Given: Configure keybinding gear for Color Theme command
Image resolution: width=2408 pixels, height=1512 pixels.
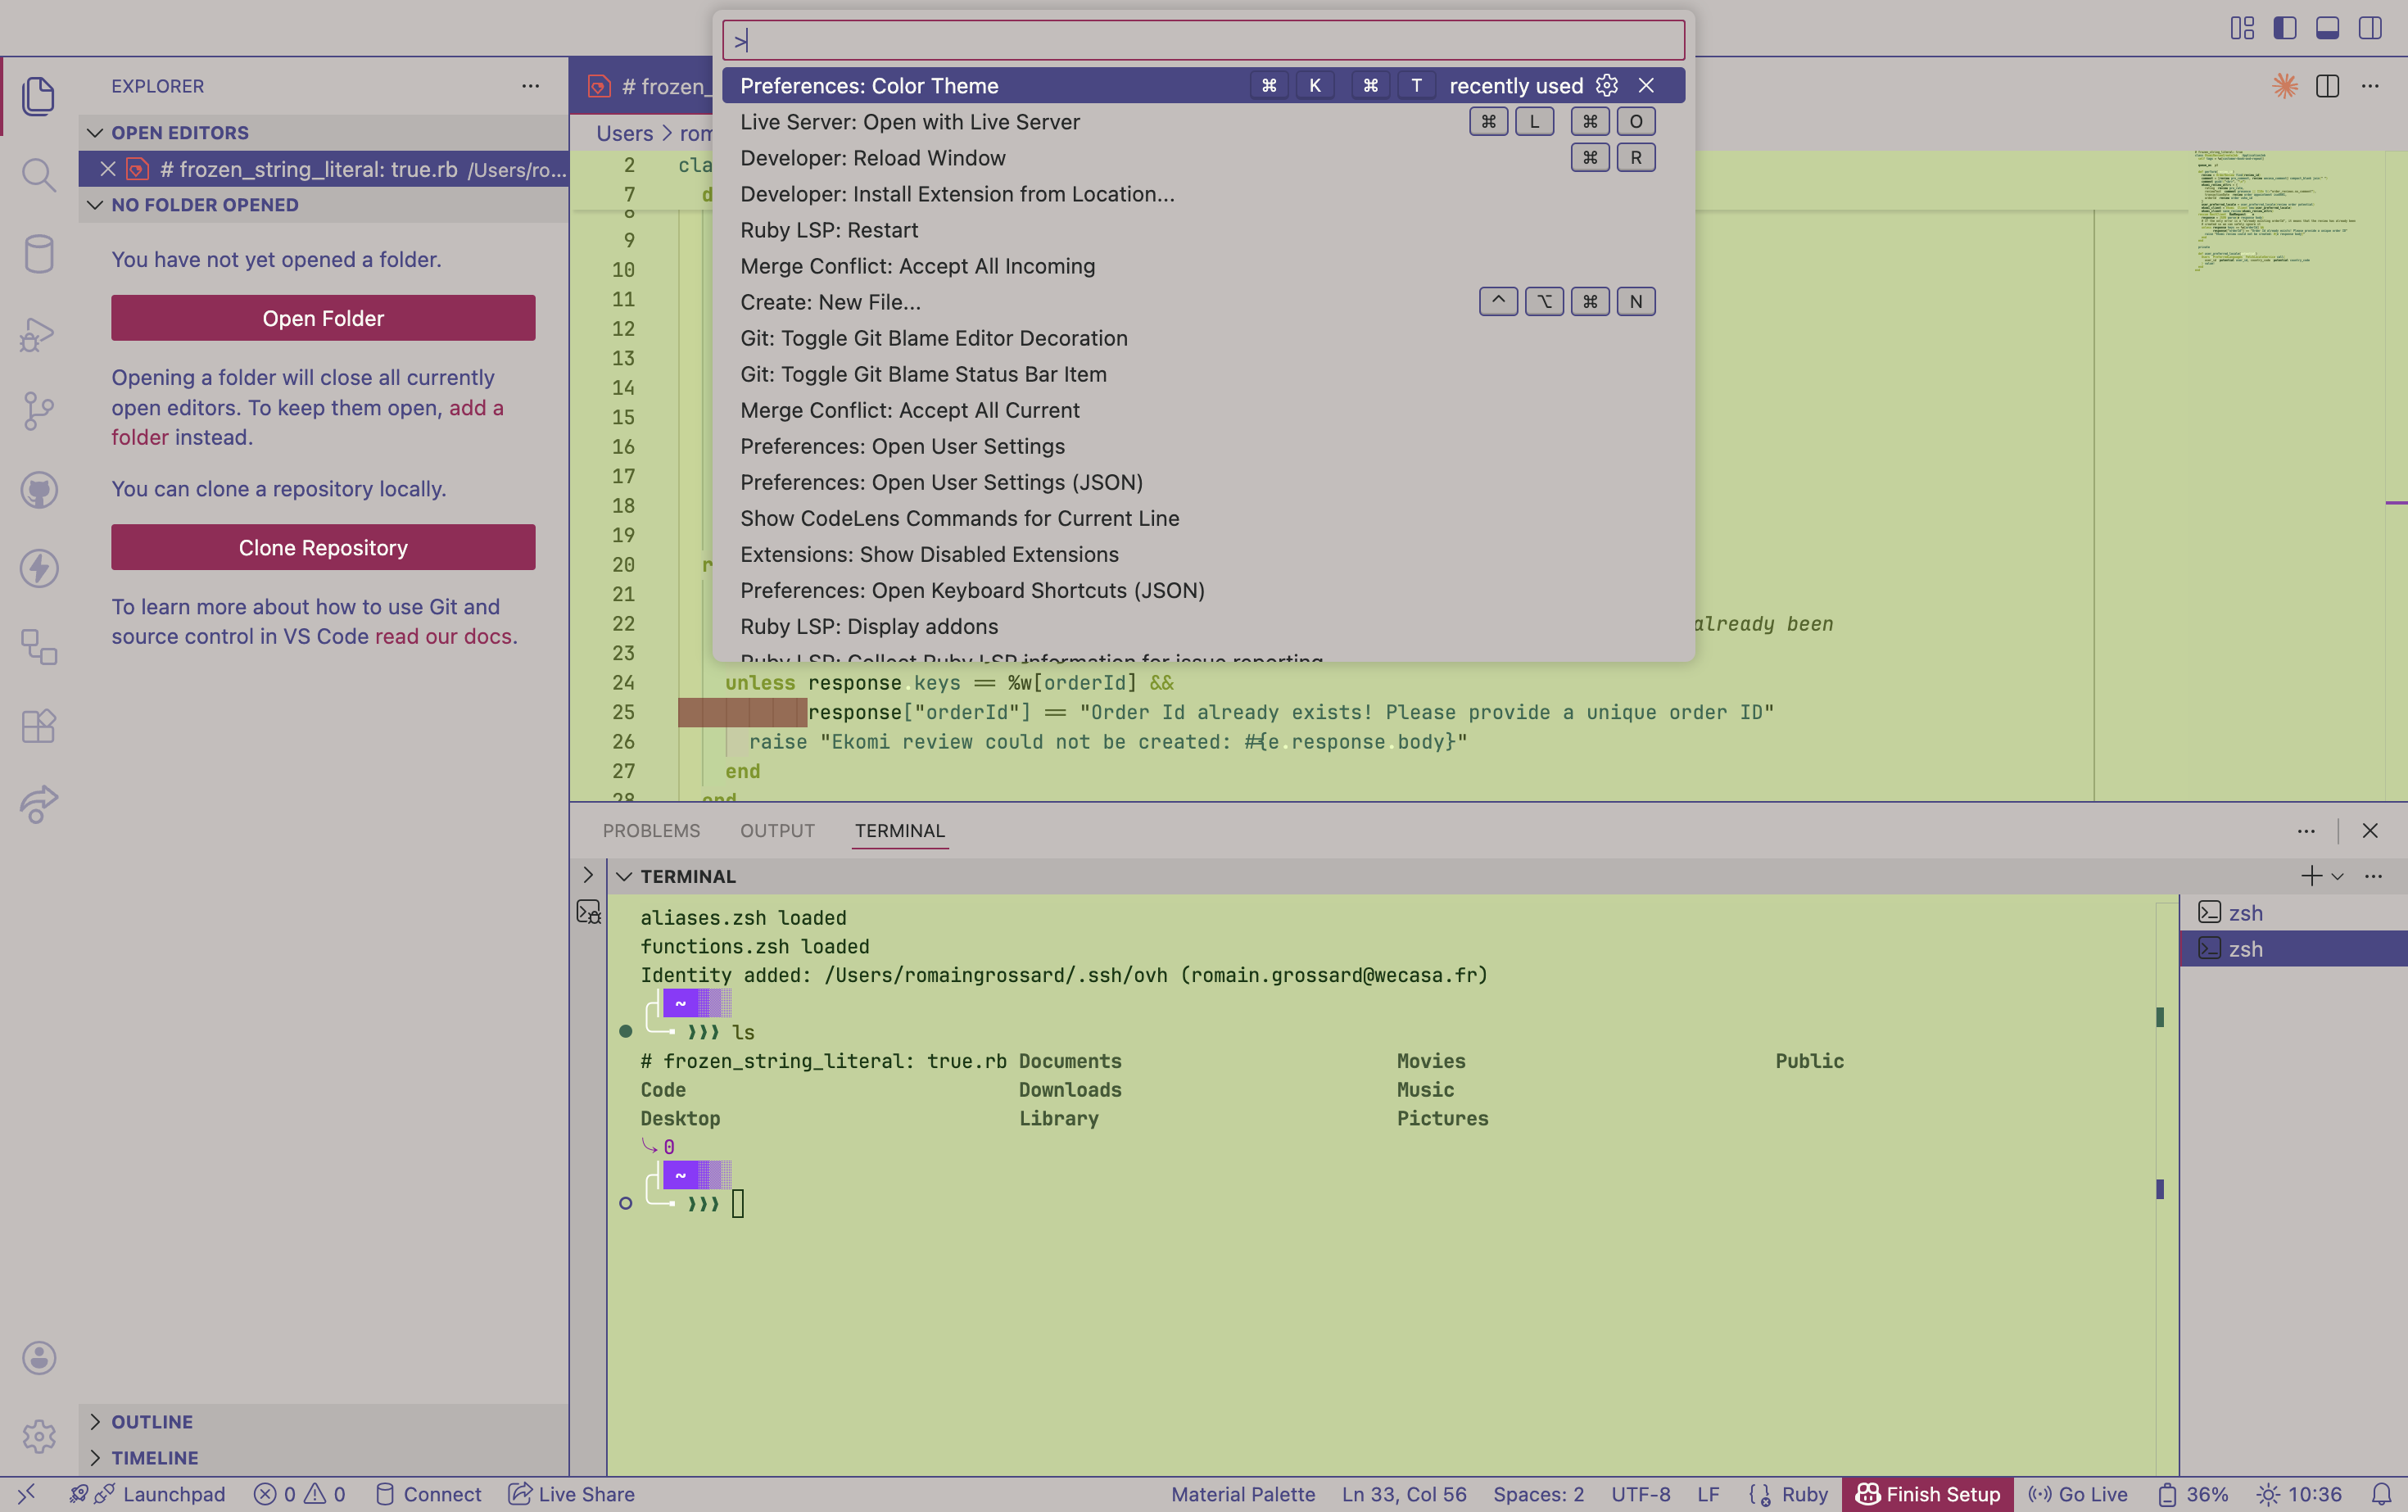Looking at the screenshot, I should click(1607, 85).
